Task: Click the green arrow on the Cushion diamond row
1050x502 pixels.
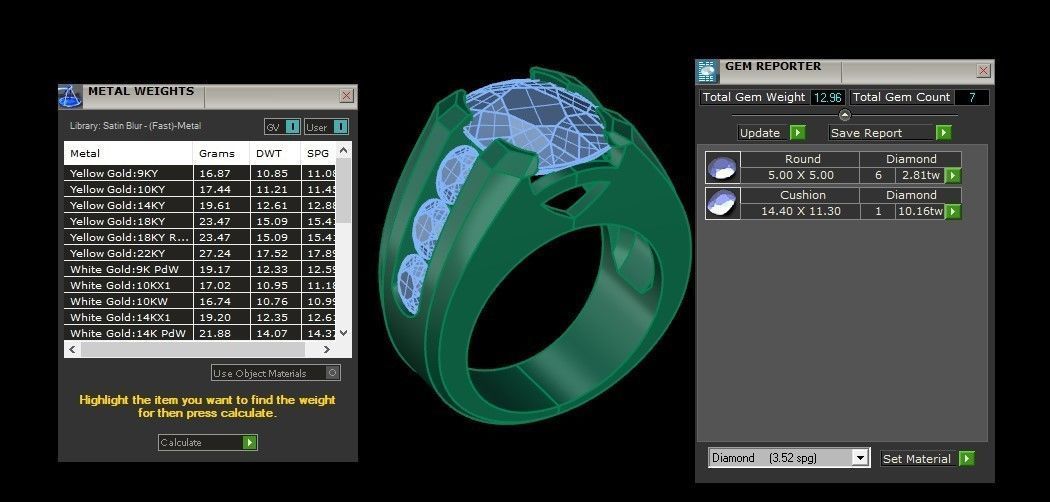Action: click(x=952, y=212)
